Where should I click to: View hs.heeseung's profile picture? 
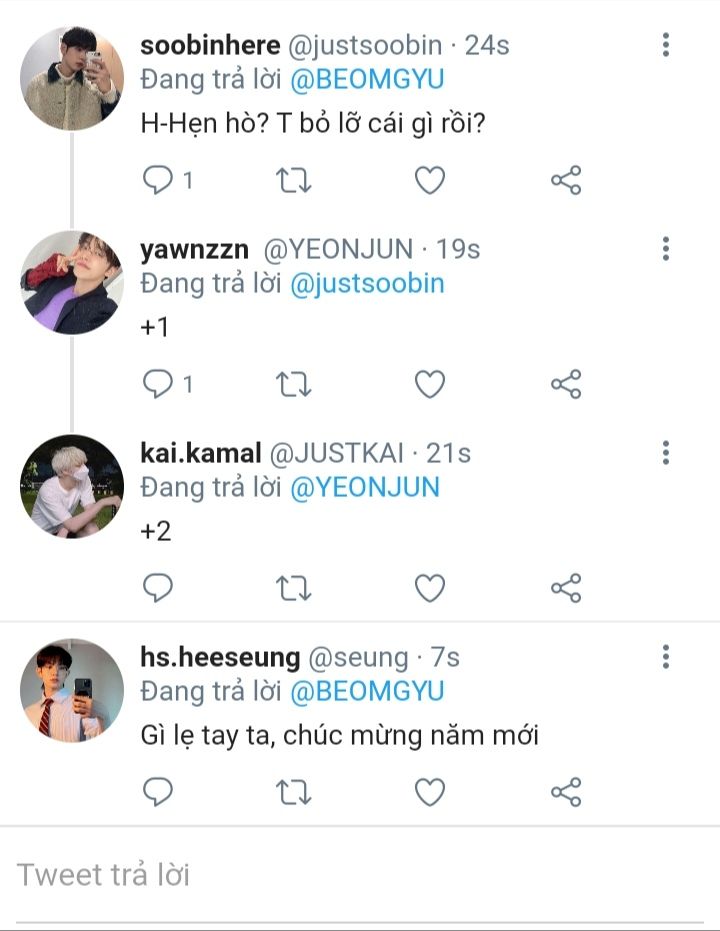[72, 690]
